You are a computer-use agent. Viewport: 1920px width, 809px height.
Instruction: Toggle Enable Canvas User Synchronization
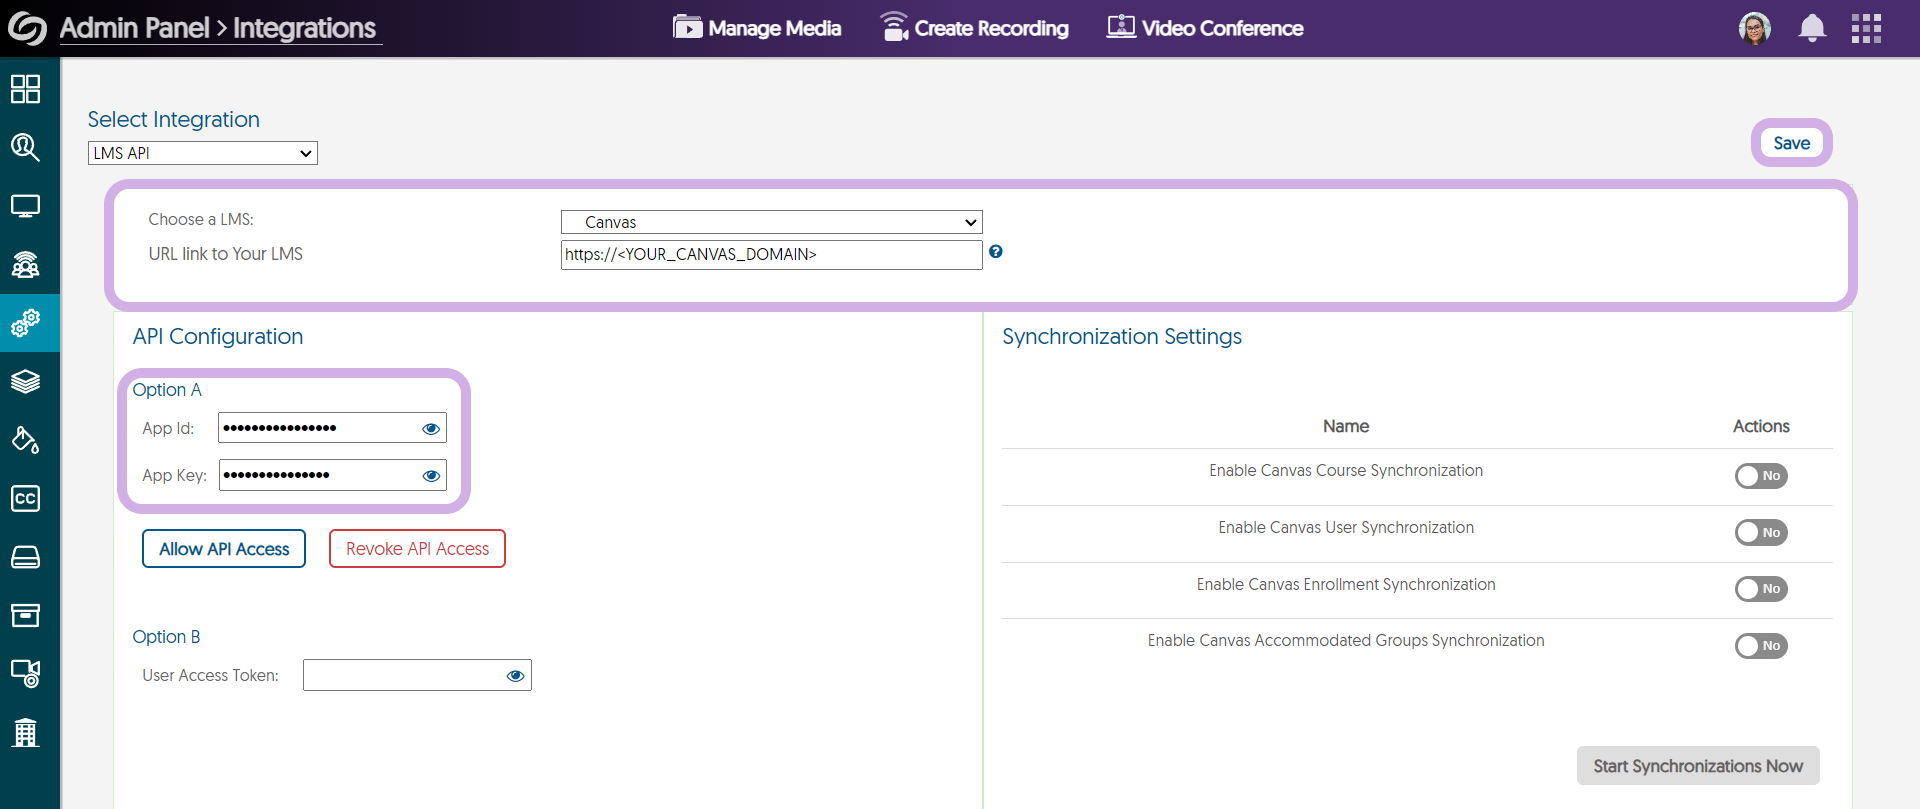(x=1761, y=533)
